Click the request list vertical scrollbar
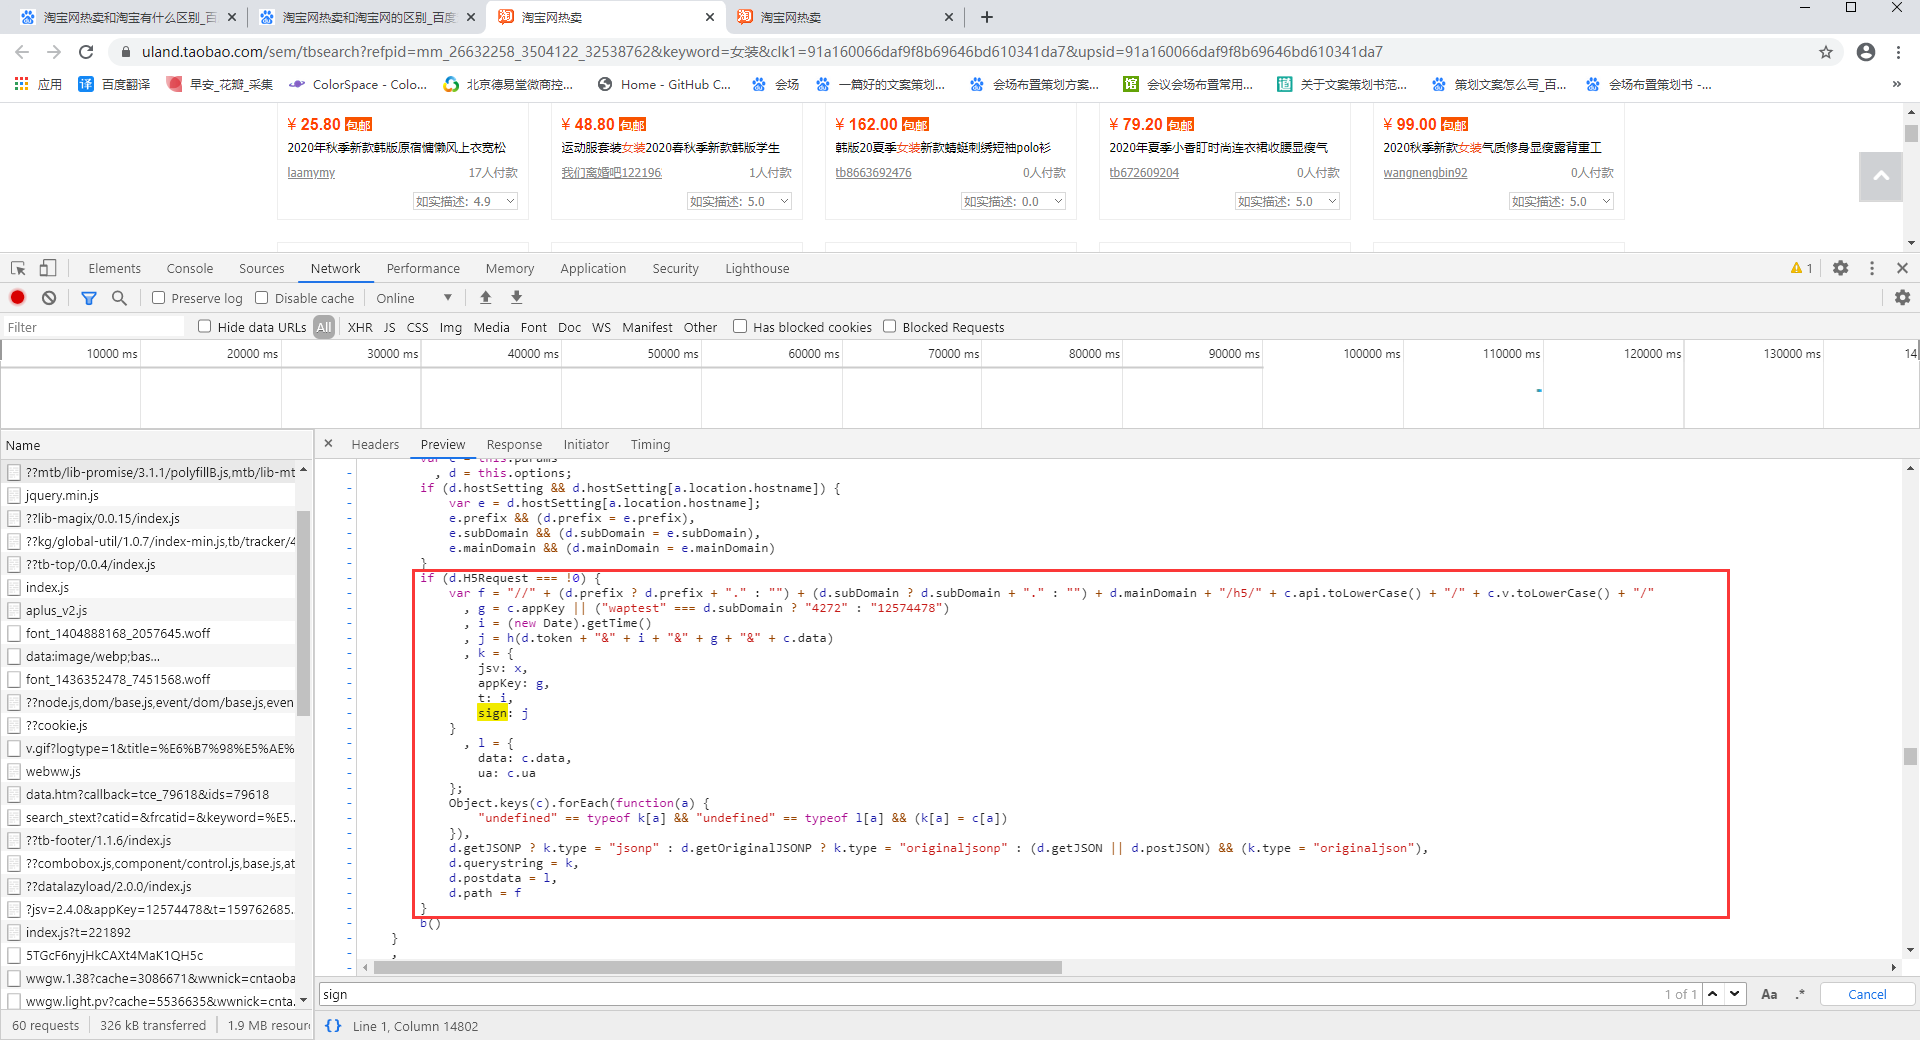Viewport: 1920px width, 1040px height. pos(303,612)
